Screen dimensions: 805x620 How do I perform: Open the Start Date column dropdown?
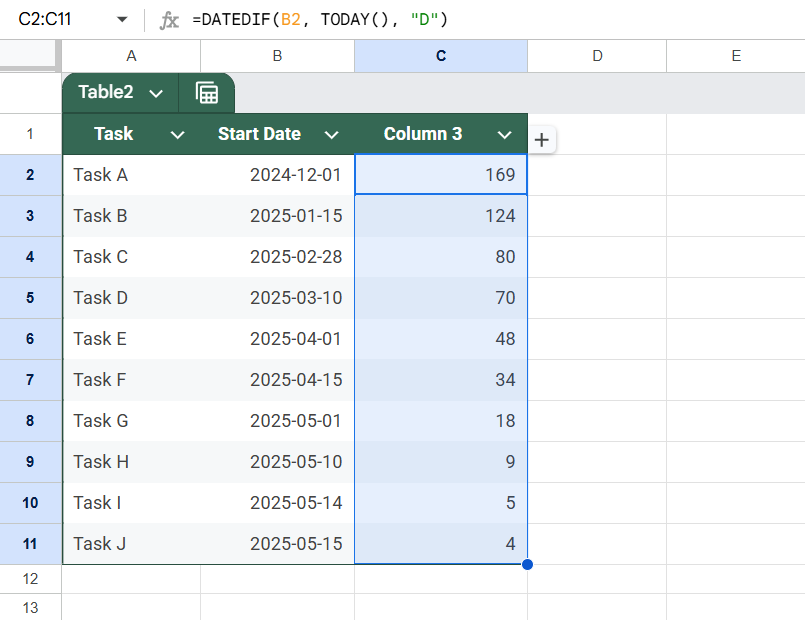332,135
